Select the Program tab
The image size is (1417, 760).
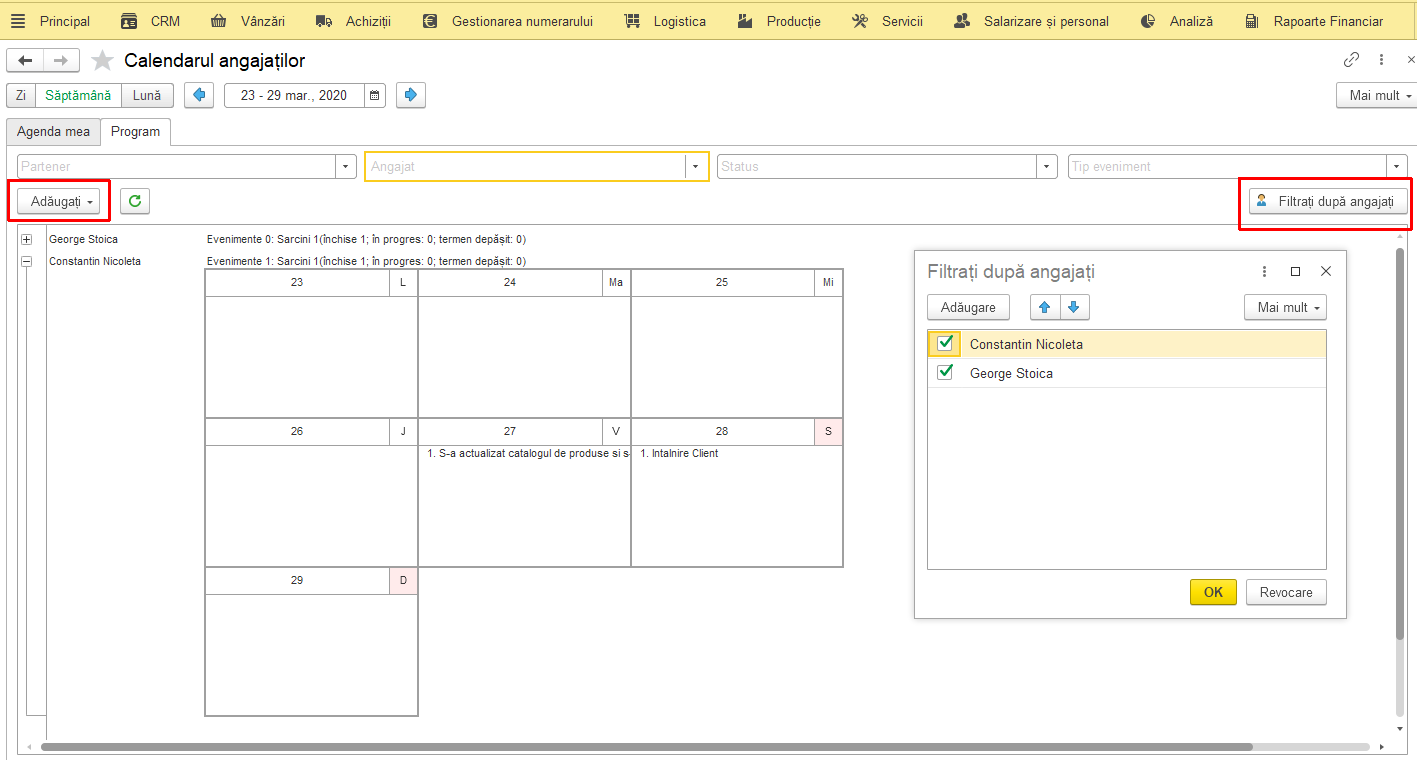tap(135, 131)
